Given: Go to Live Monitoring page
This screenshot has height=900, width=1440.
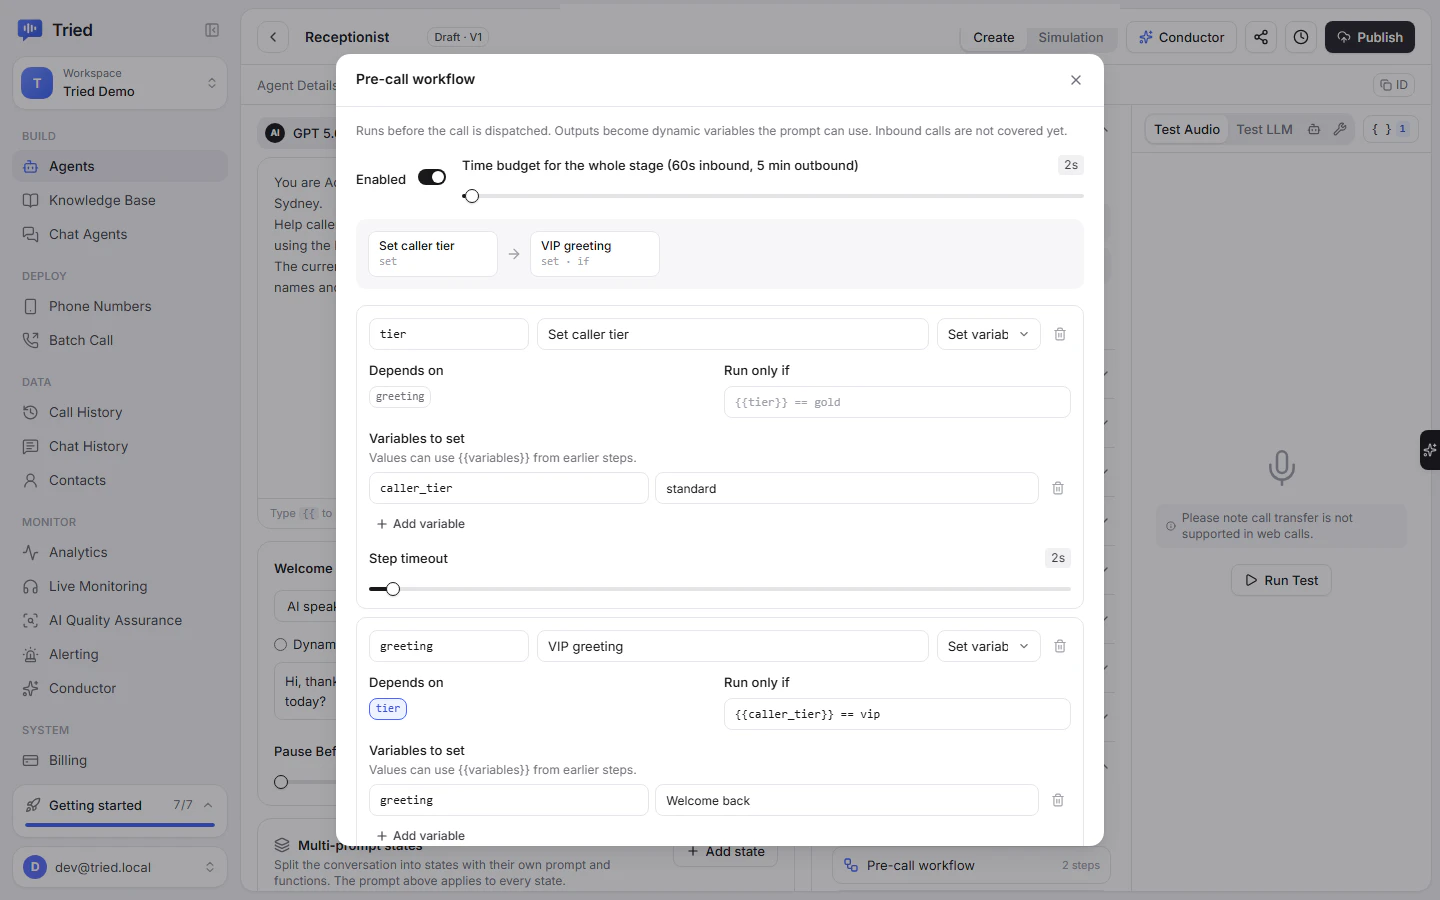Looking at the screenshot, I should click(120, 586).
